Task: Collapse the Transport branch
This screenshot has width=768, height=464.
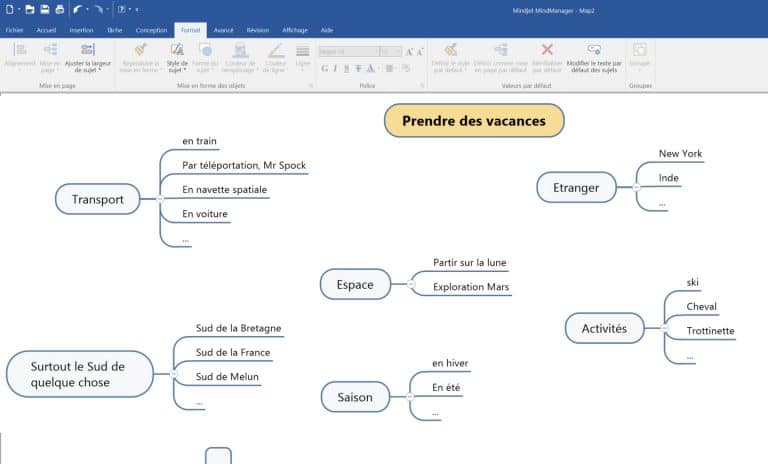Action: [x=157, y=200]
